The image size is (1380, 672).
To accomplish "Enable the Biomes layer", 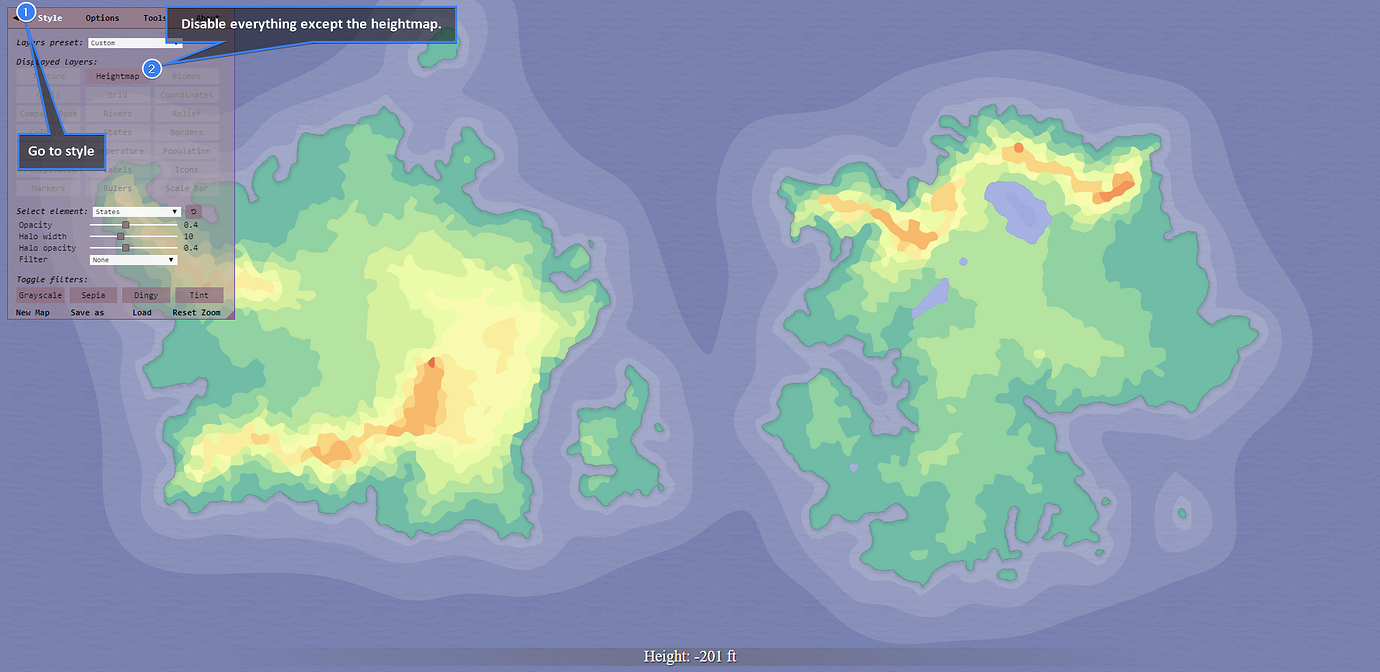I will coord(188,75).
